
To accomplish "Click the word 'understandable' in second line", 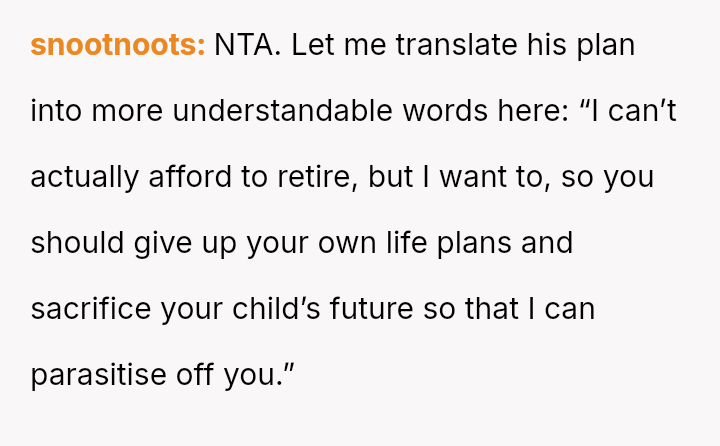I will tap(284, 111).
